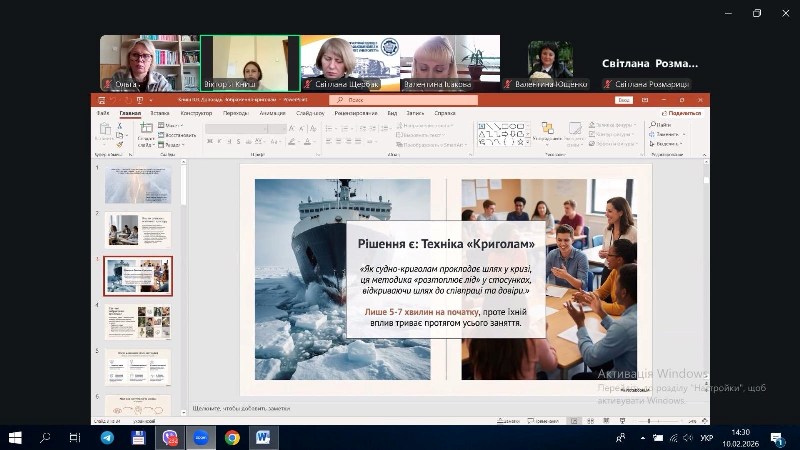Click the Поделиться share button
The width and height of the screenshot is (800, 450).
click(682, 113)
